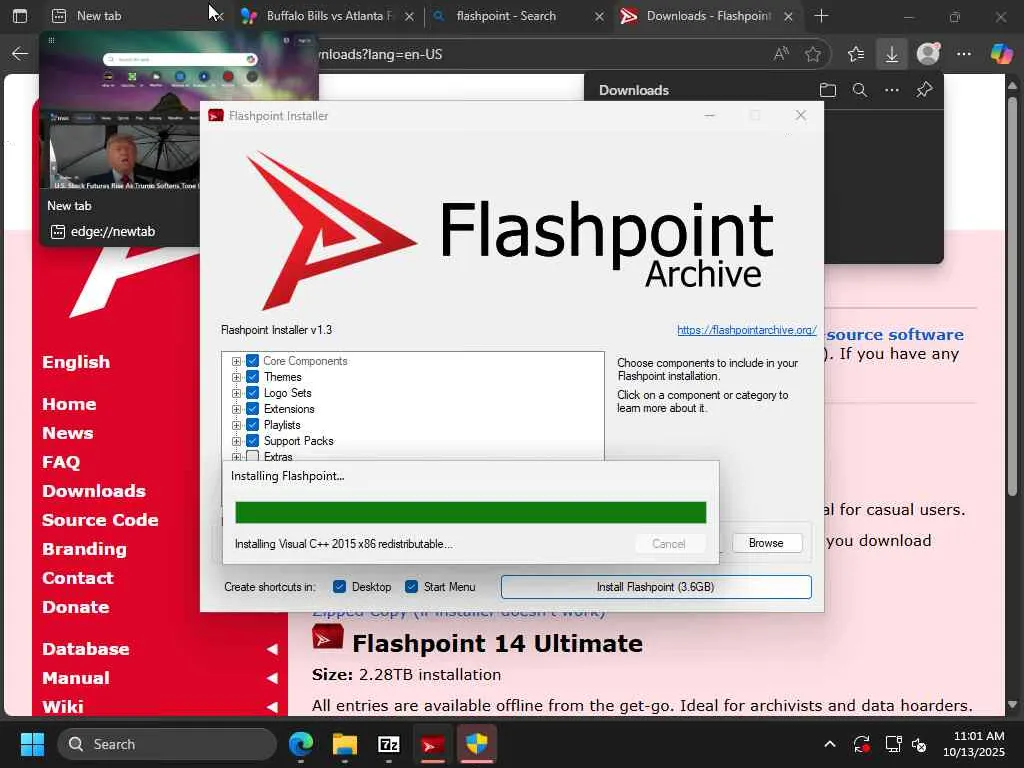Viewport: 1024px width, 768px height.
Task: Open News in the website sidebar
Action: click(x=68, y=433)
